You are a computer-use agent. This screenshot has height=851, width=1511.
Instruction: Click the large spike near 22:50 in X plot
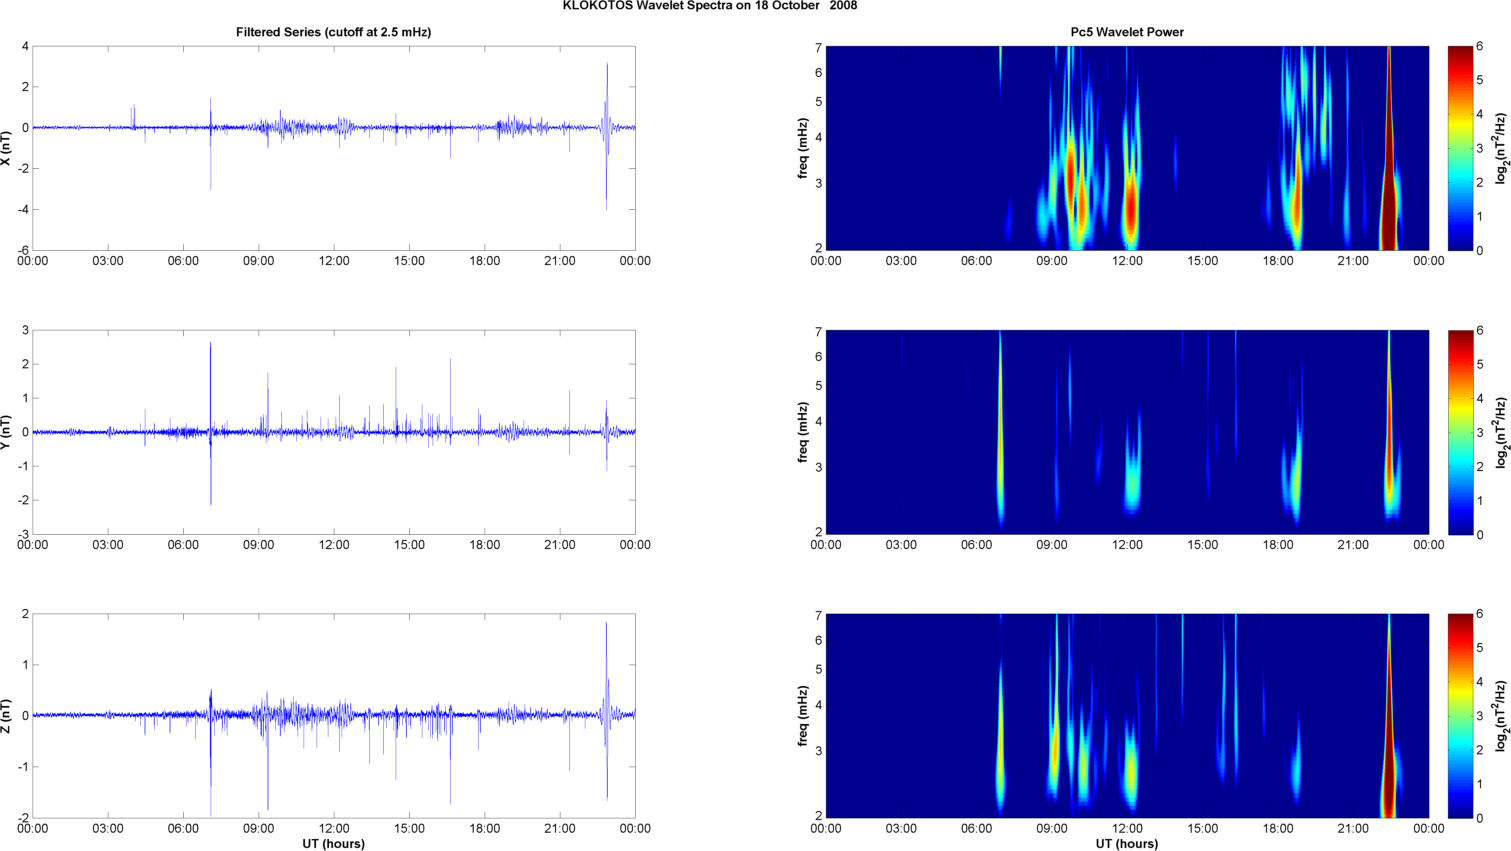[607, 135]
